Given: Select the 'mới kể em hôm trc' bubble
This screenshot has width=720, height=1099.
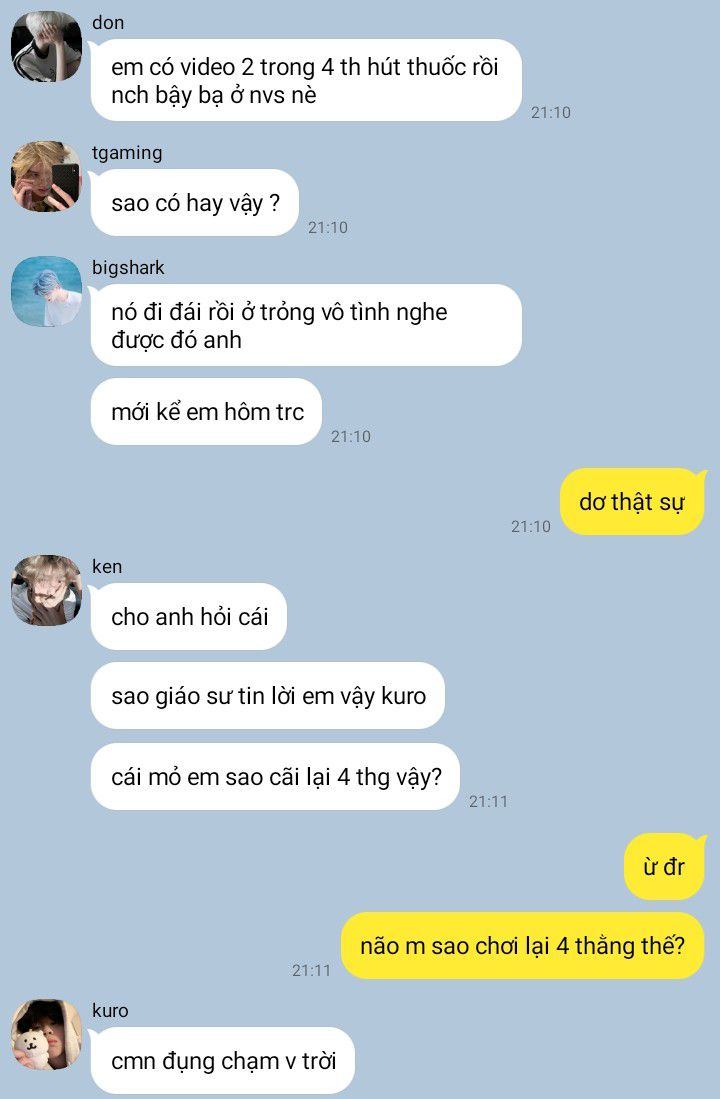Looking at the screenshot, I should (x=206, y=411).
